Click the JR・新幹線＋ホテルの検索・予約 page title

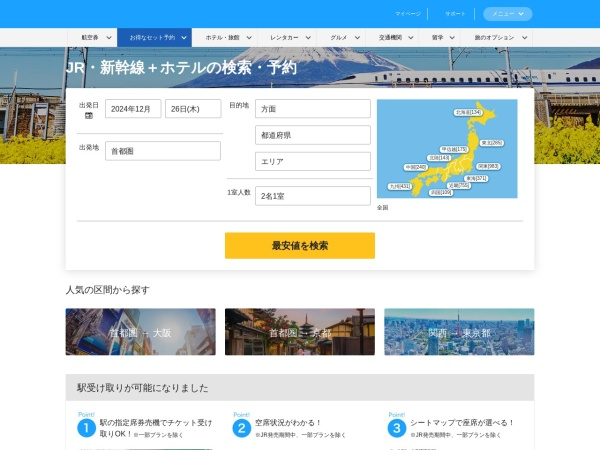click(181, 68)
